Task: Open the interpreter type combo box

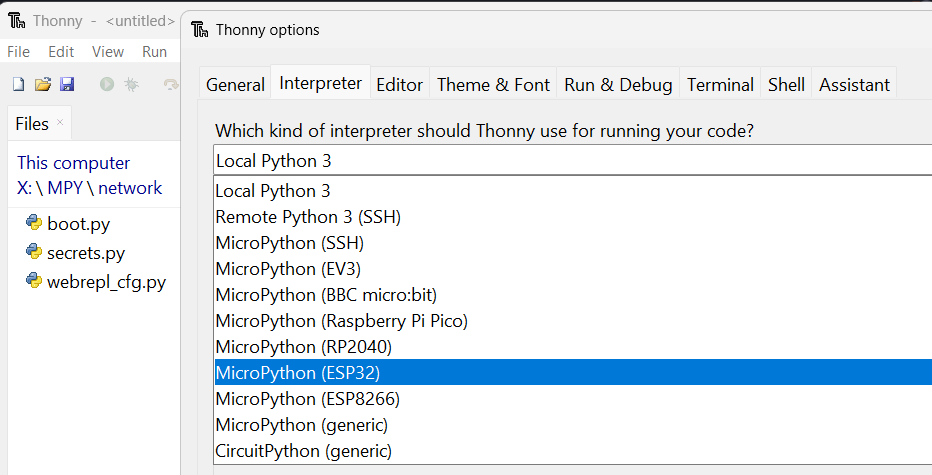Action: pyautogui.click(x=572, y=160)
